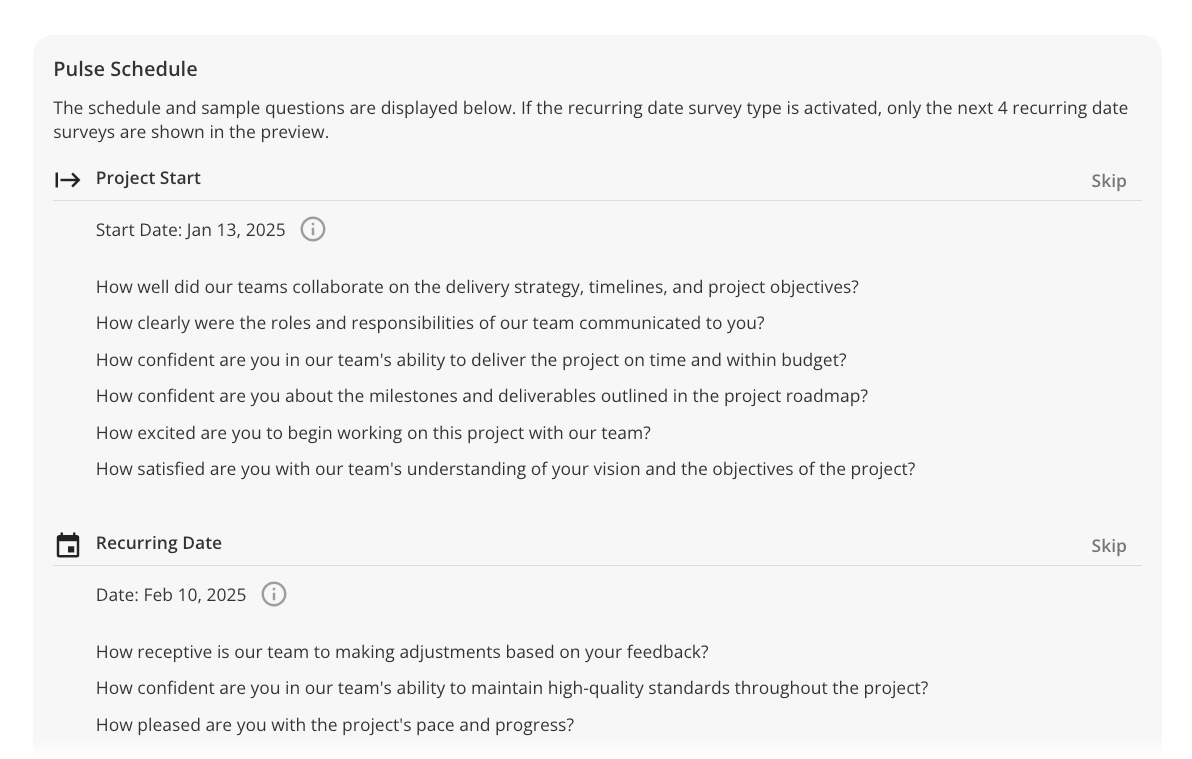Screen dimensions: 1192x759
Task: Select question about teams collaborating on delivery strategy
Action: [477, 287]
